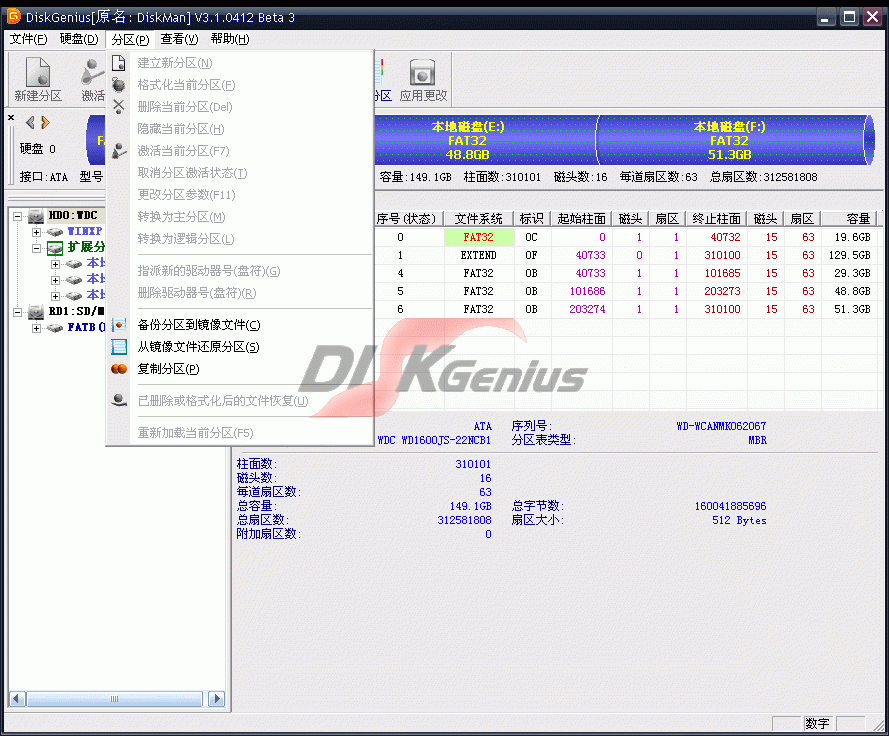Select WINXP in the disk tree
The width and height of the screenshot is (889, 736).
point(84,231)
